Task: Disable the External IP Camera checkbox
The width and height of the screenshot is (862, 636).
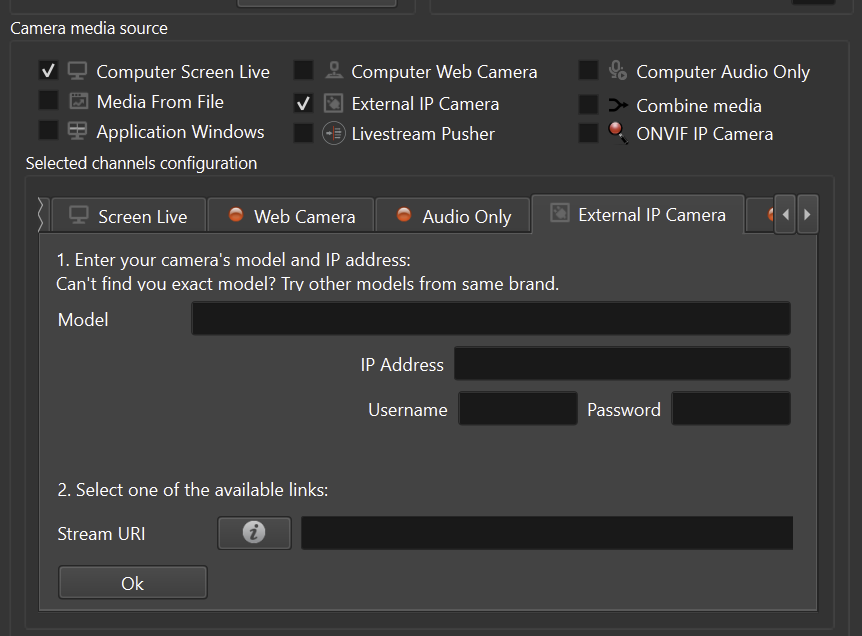Action: (x=303, y=103)
